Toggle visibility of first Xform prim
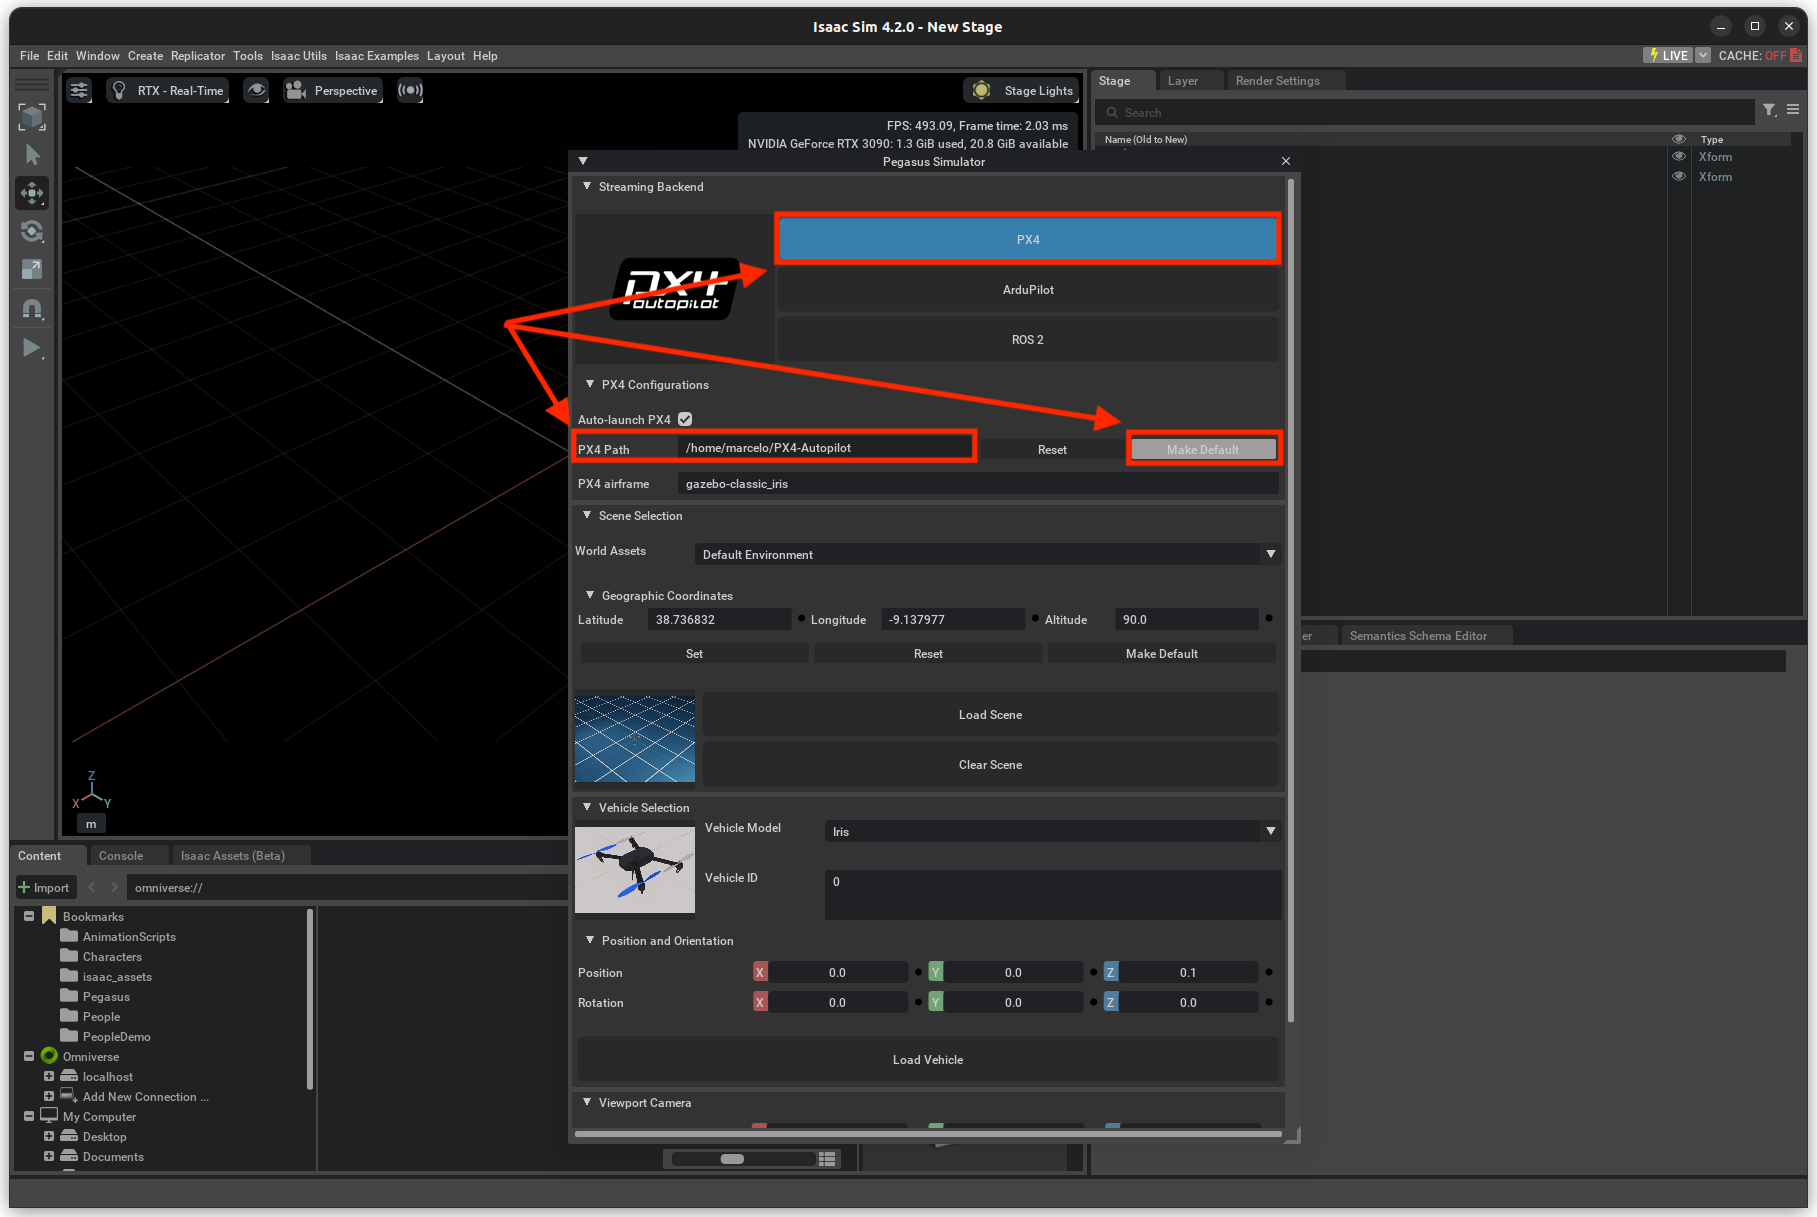Screen dimensions: 1817x1217 tap(1679, 157)
